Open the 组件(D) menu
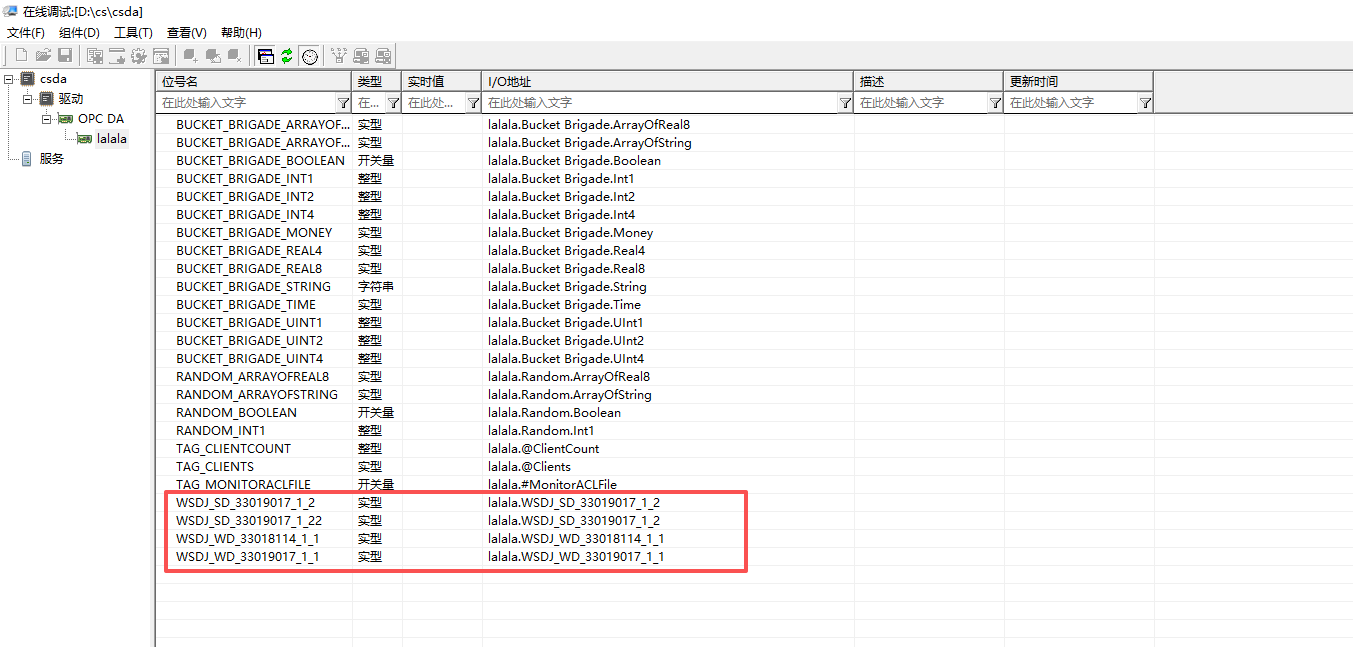The width and height of the screenshot is (1353, 647). point(79,33)
